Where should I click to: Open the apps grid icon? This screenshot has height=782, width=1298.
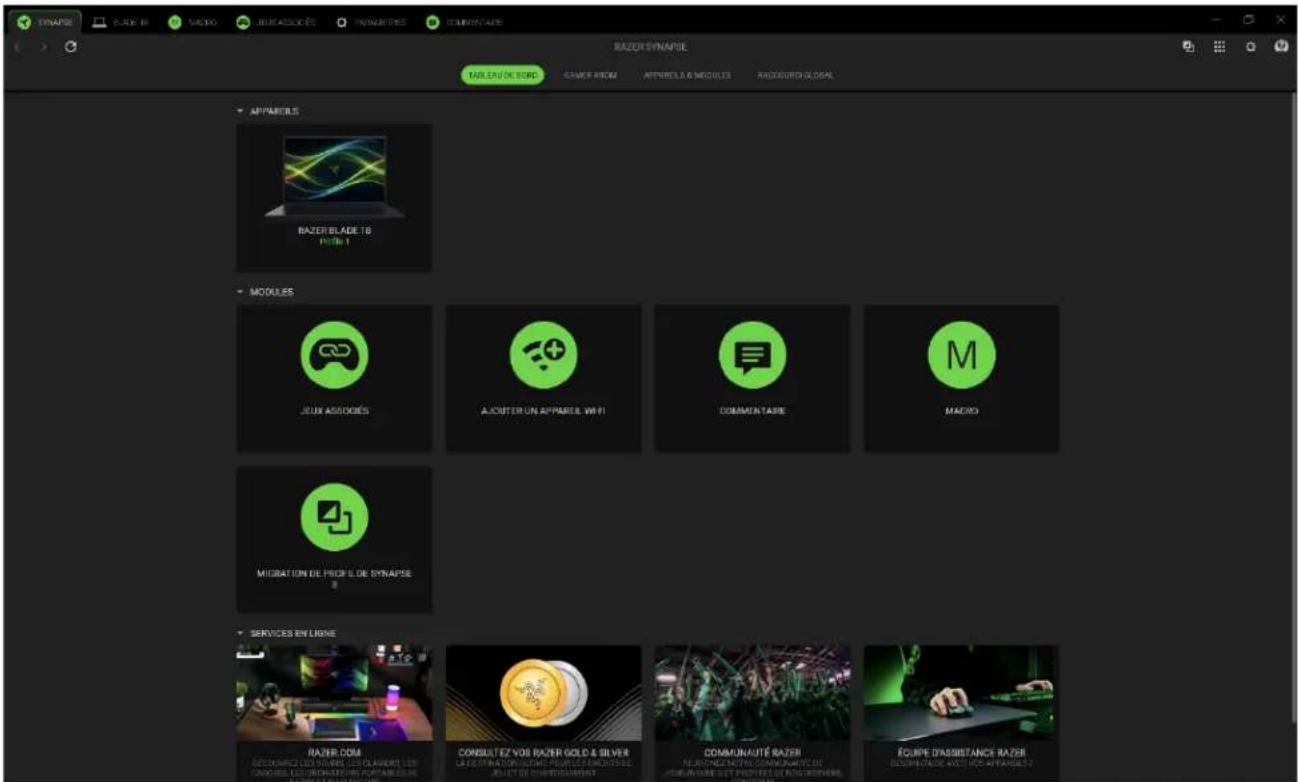[x=1220, y=47]
